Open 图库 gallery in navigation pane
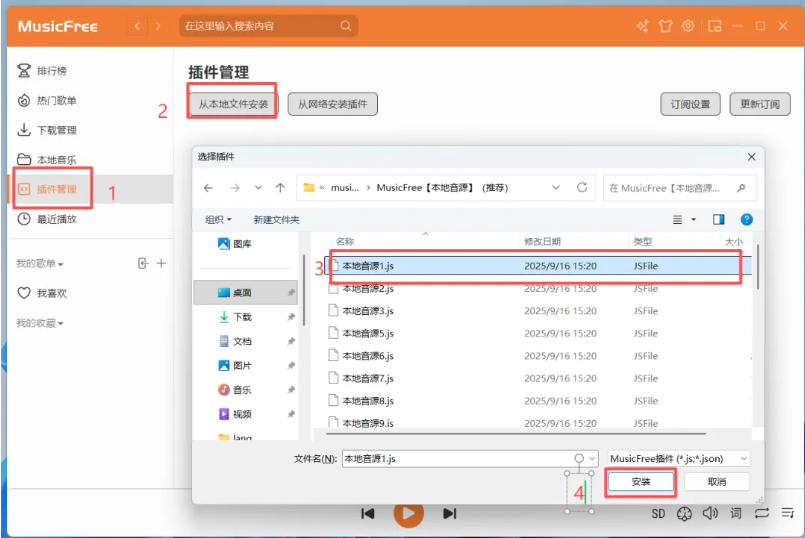 coord(235,244)
